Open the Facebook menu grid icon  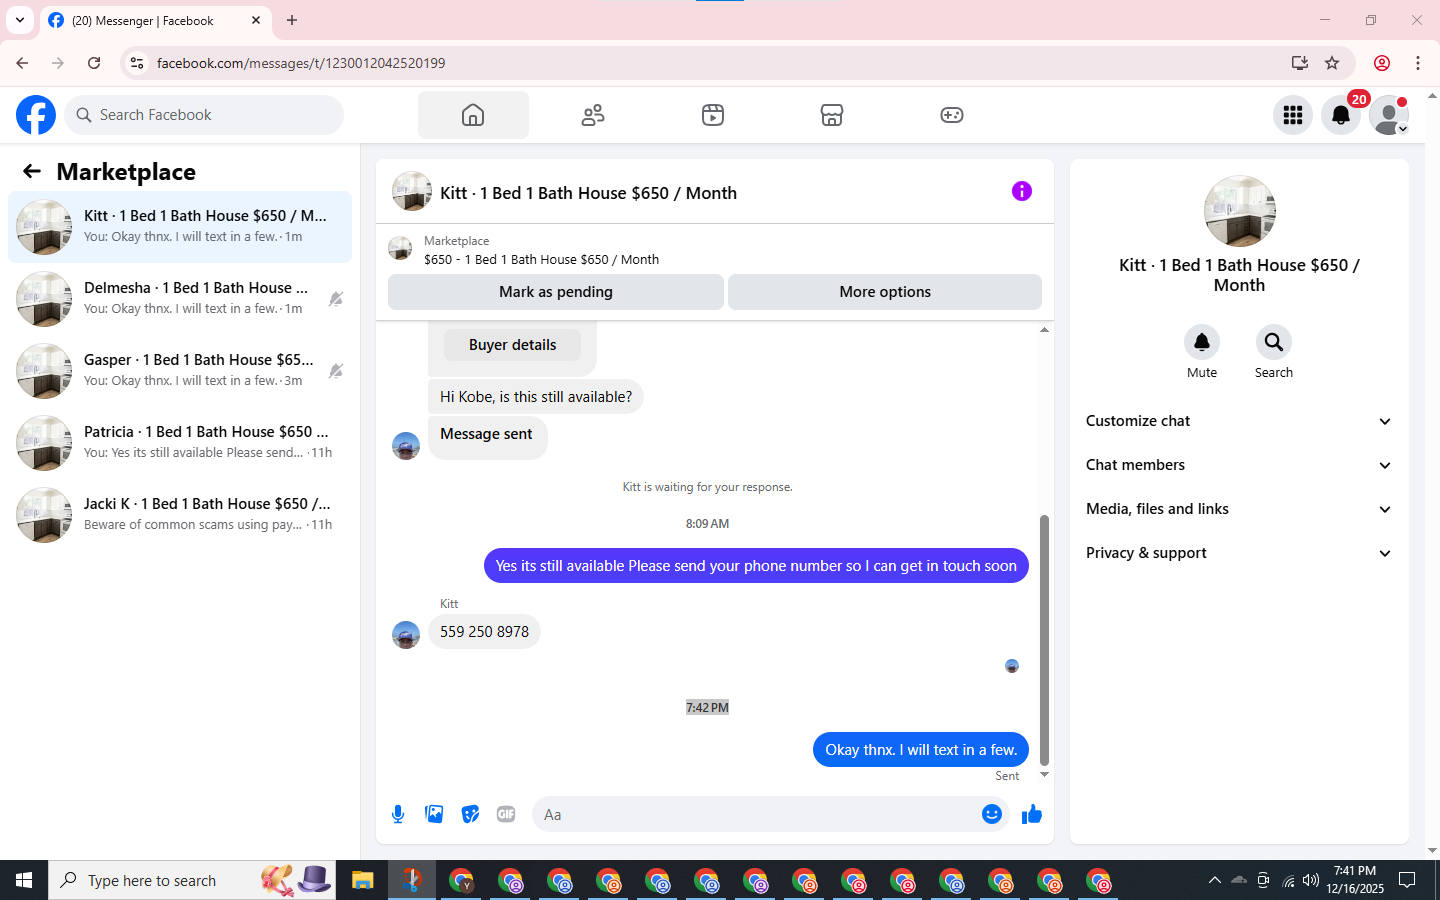1293,115
